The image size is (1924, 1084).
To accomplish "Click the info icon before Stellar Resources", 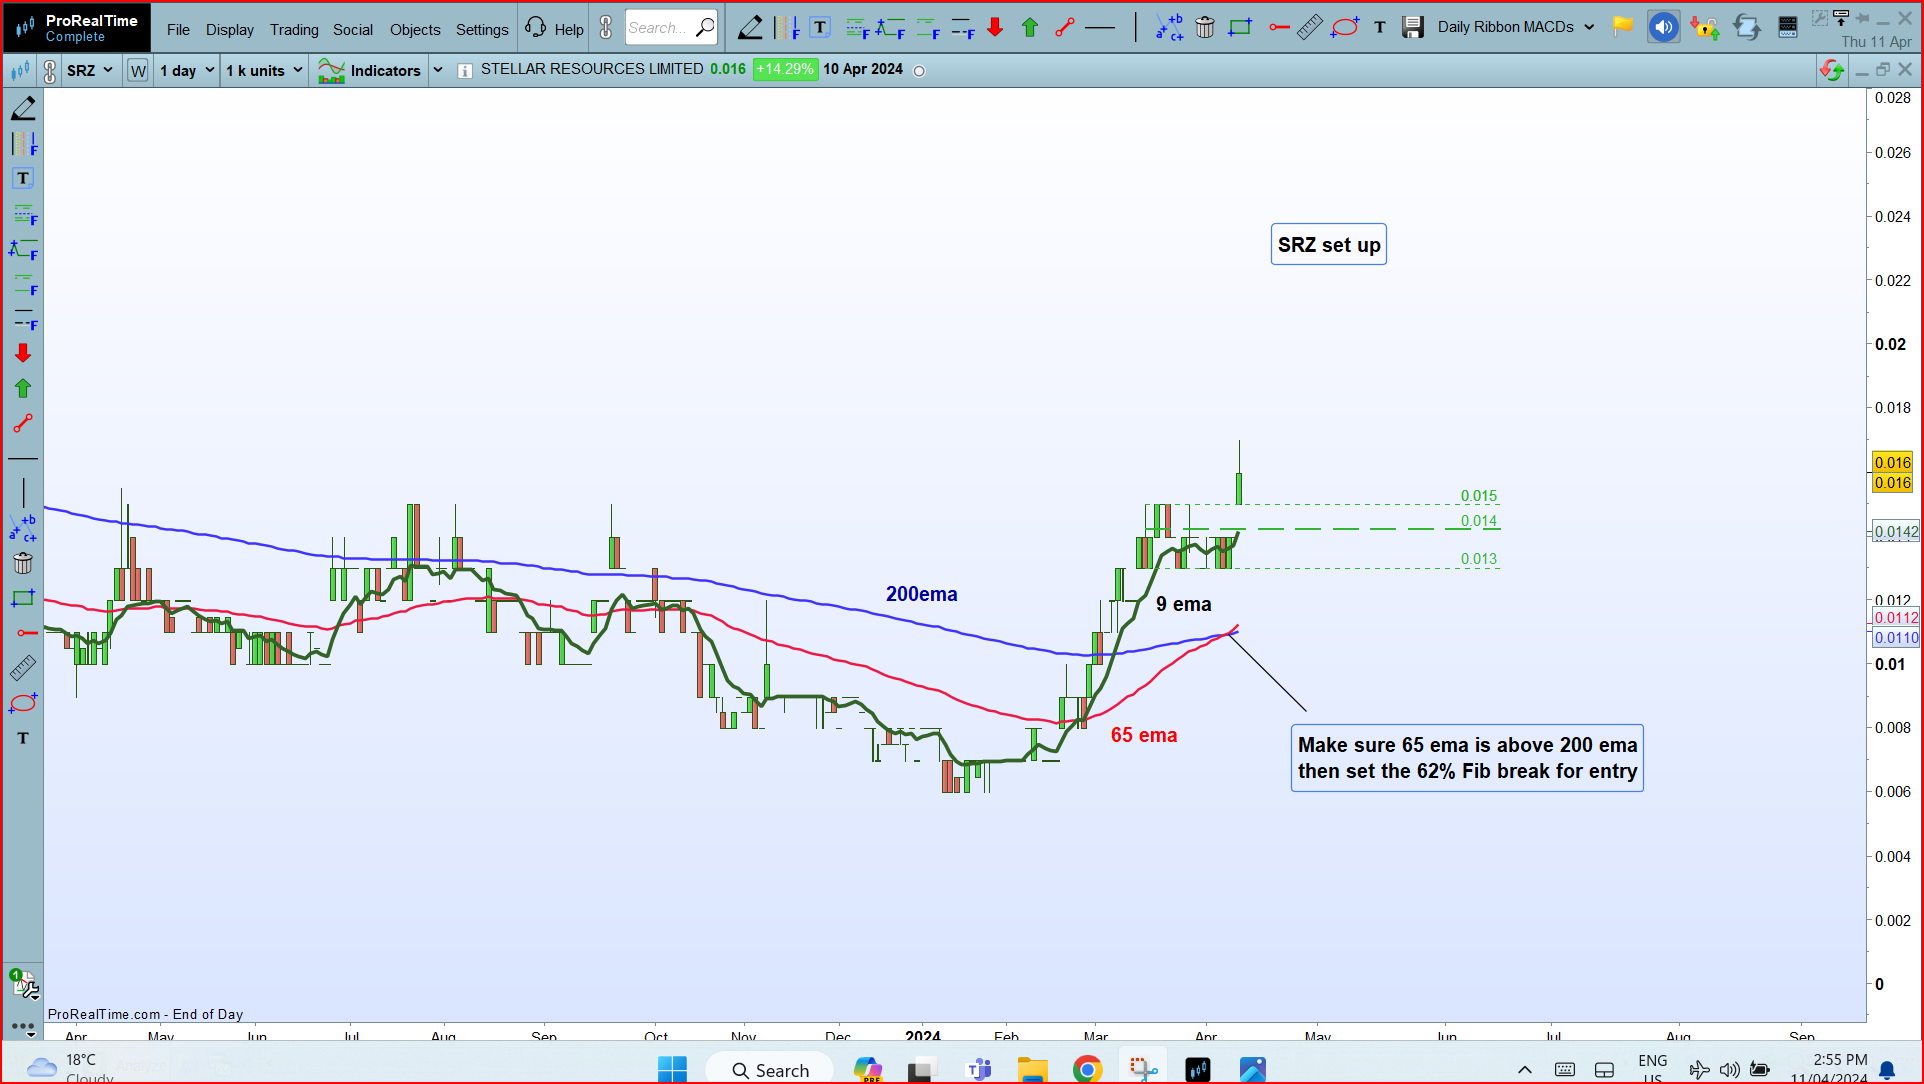I will 465,71.
